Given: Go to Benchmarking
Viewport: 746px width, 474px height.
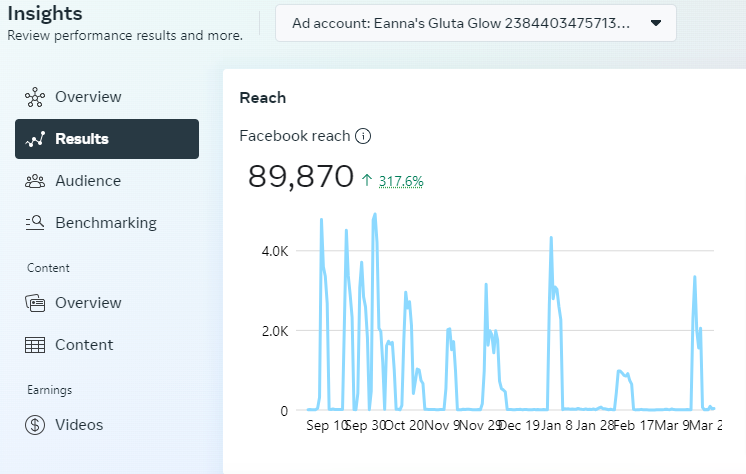Looking at the screenshot, I should point(107,223).
